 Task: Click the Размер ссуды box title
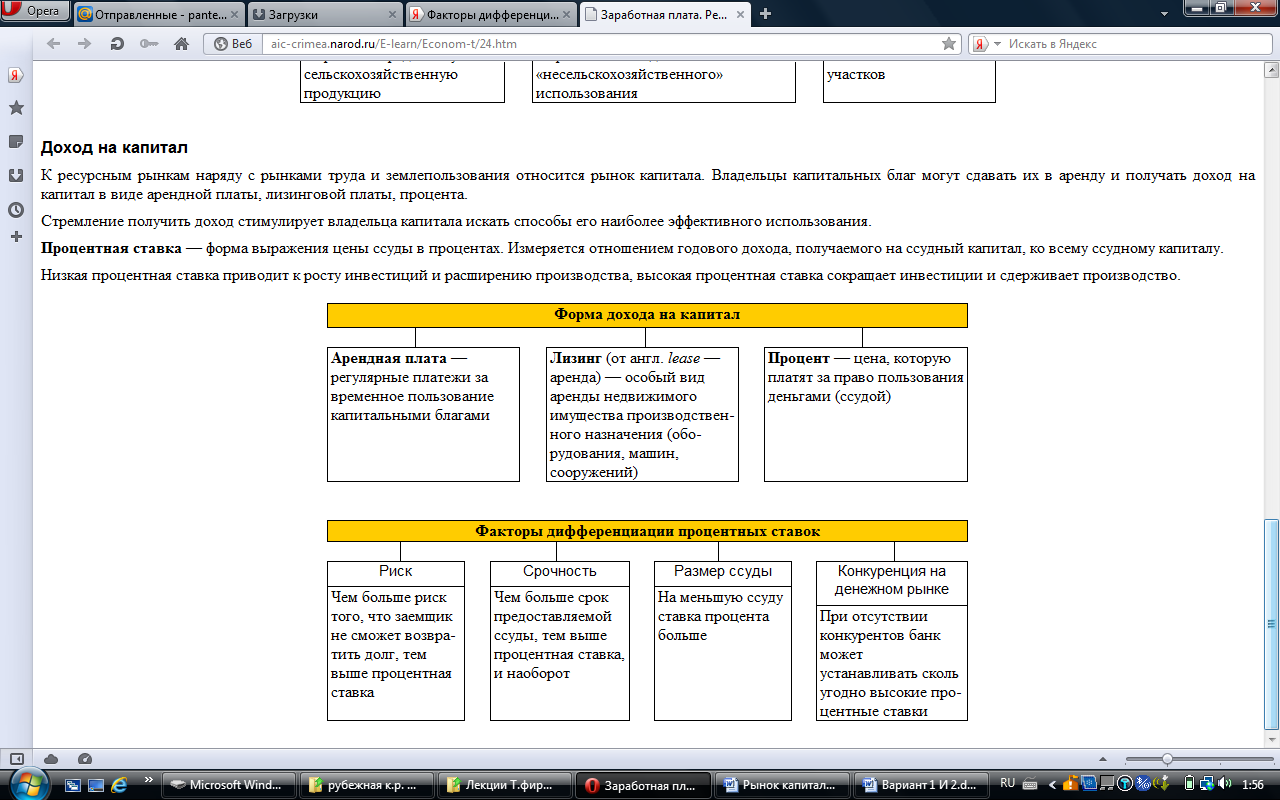pyautogui.click(x=723, y=572)
